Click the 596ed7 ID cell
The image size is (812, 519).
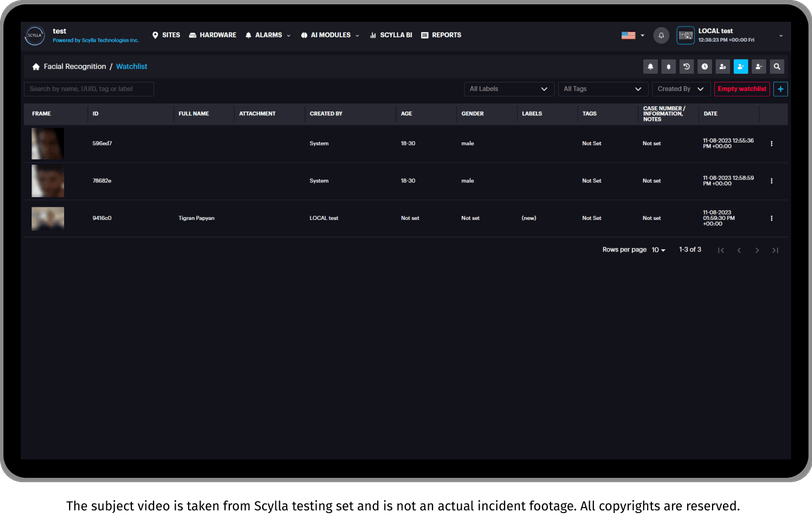pyautogui.click(x=102, y=143)
